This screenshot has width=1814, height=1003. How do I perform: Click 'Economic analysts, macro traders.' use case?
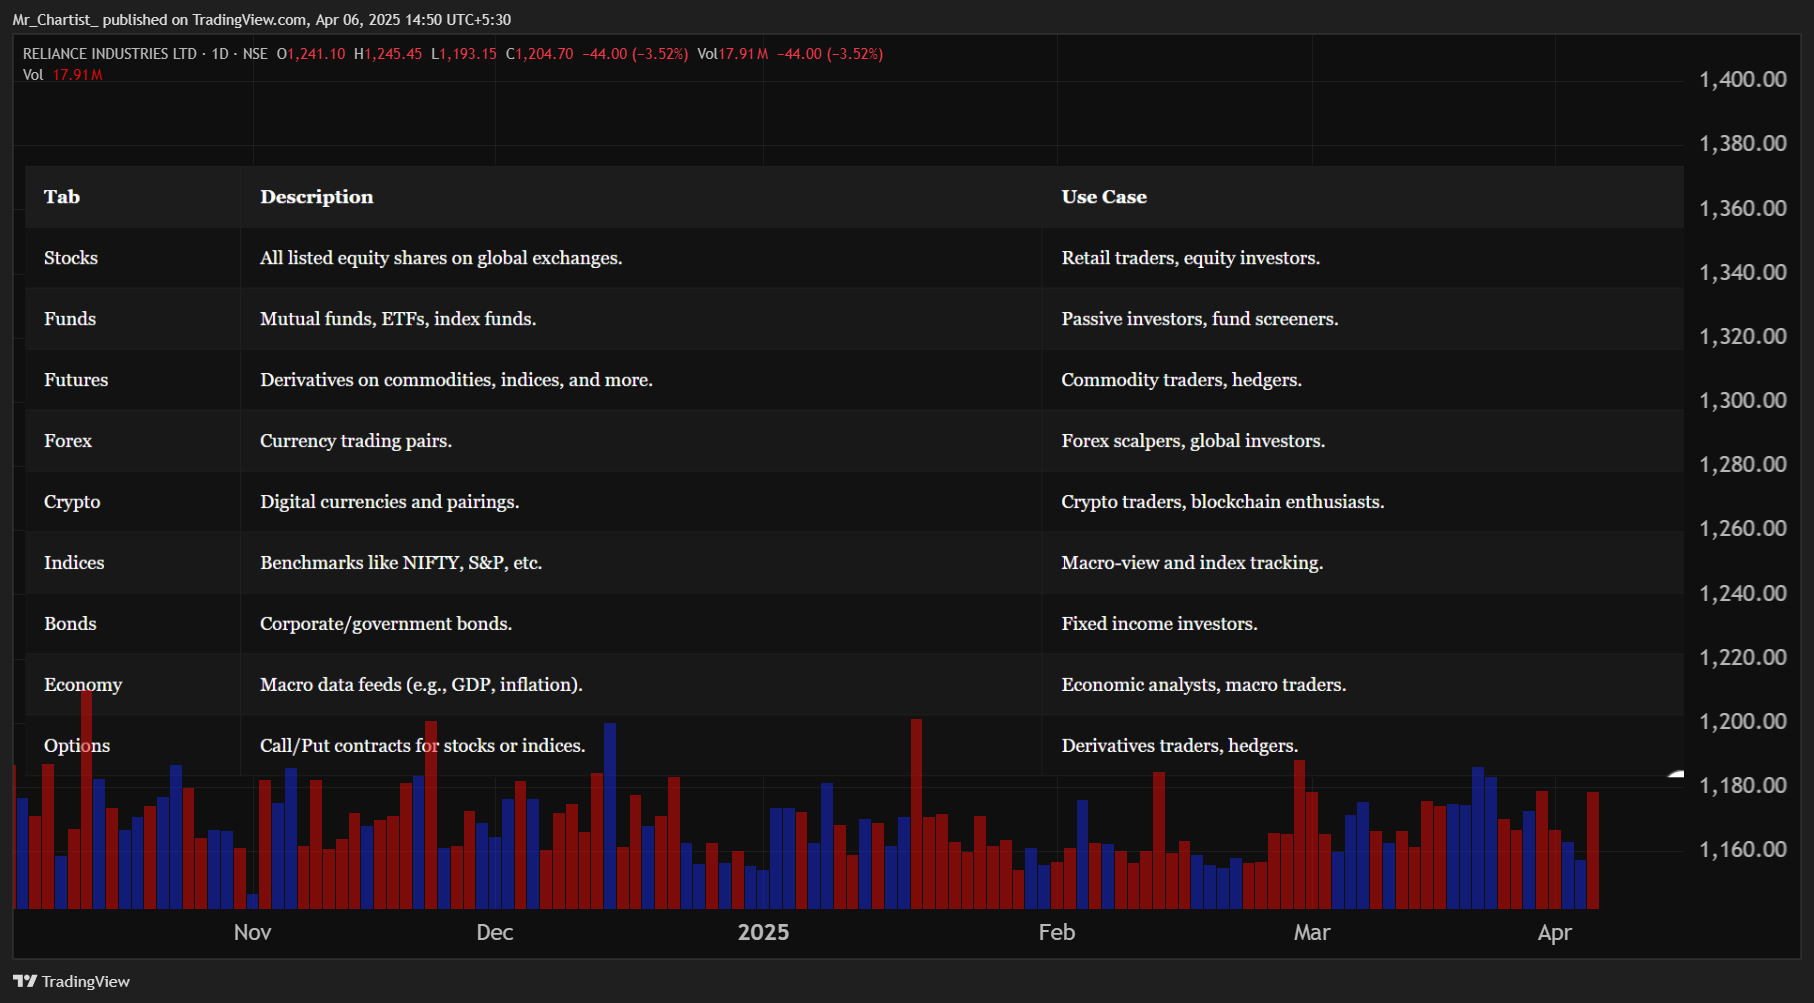pyautogui.click(x=1204, y=685)
